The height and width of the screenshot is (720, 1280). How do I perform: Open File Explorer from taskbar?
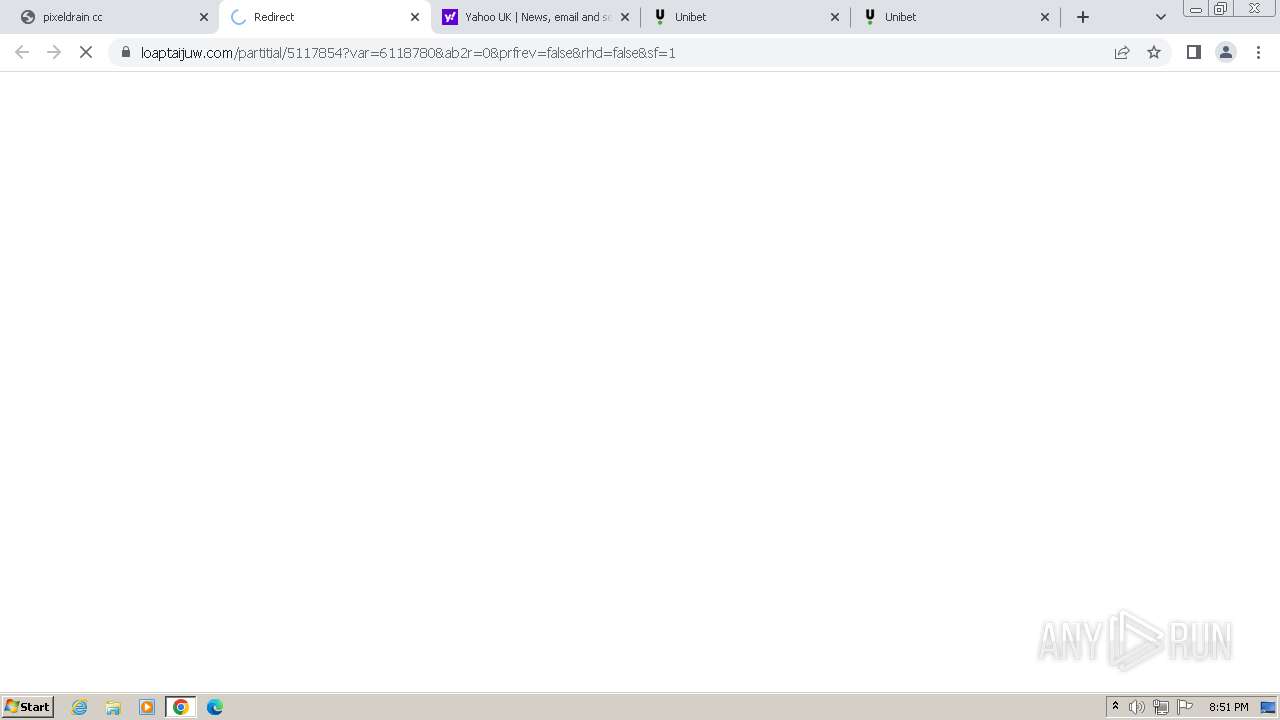pyautogui.click(x=113, y=707)
